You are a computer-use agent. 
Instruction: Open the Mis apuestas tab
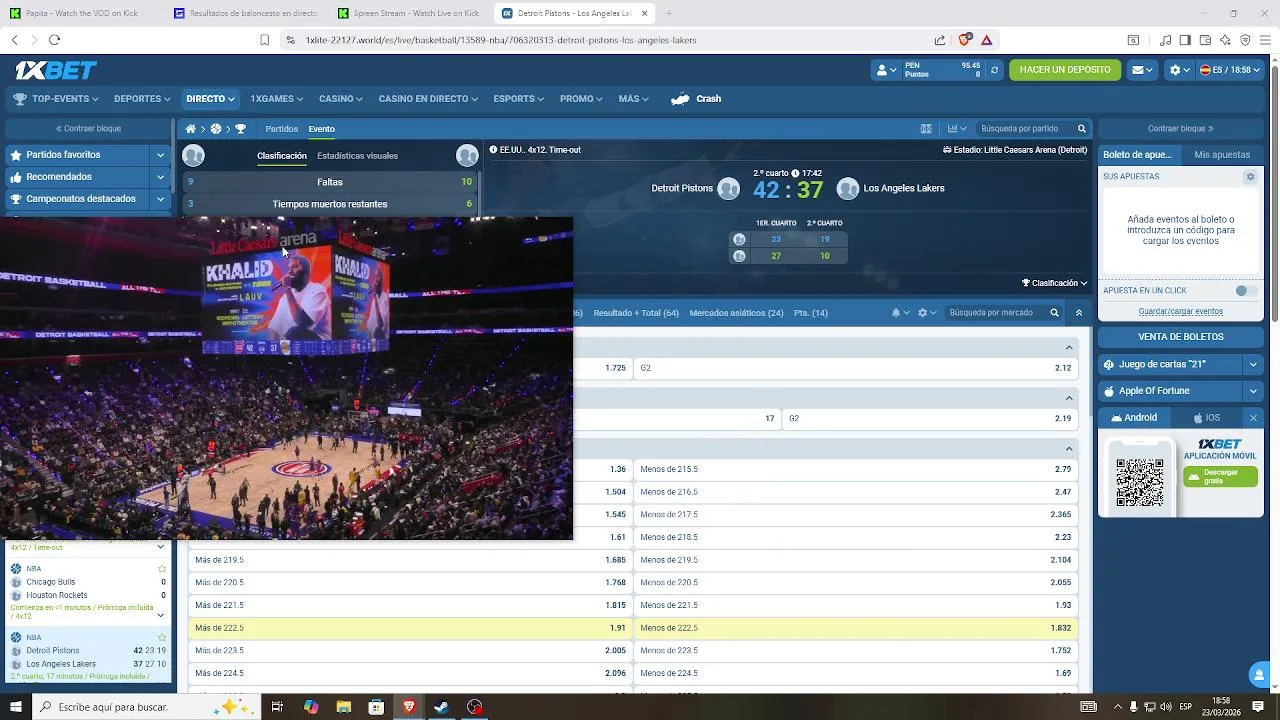point(1222,155)
